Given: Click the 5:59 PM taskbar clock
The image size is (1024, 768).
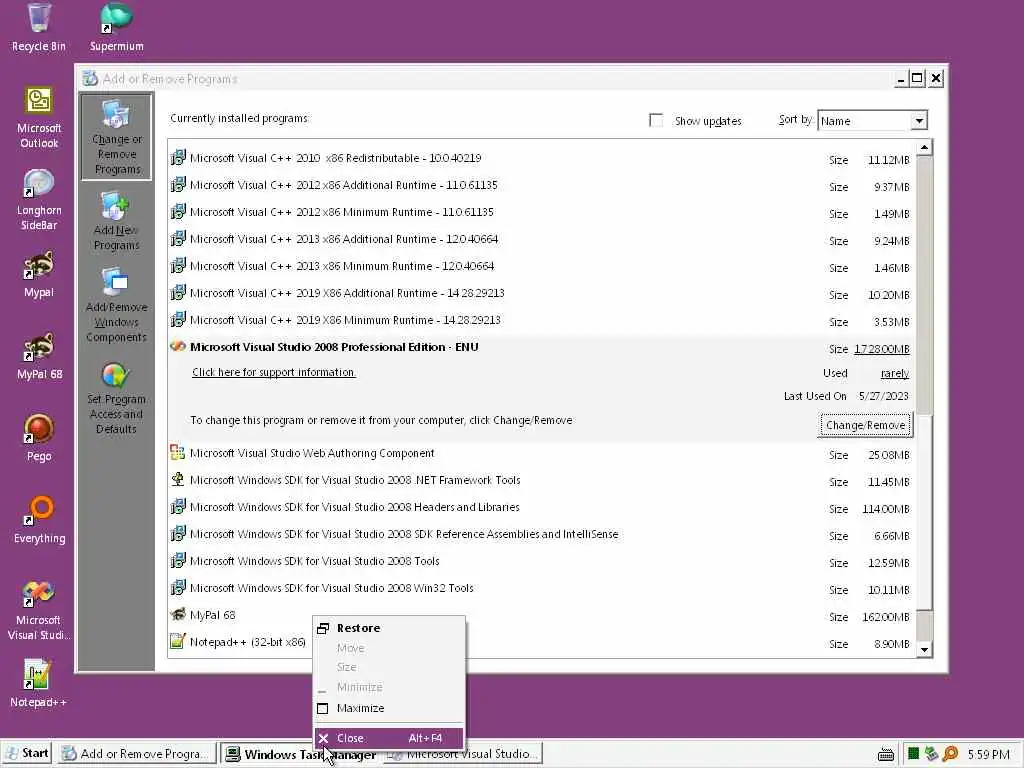Looking at the screenshot, I should 988,754.
